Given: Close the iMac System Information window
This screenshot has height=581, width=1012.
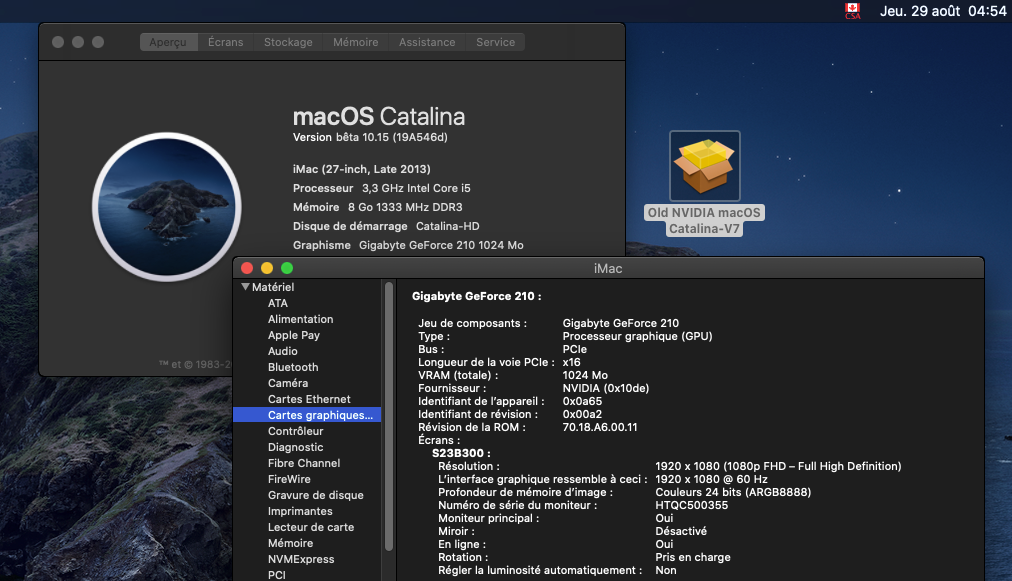Looking at the screenshot, I should pyautogui.click(x=247, y=268).
